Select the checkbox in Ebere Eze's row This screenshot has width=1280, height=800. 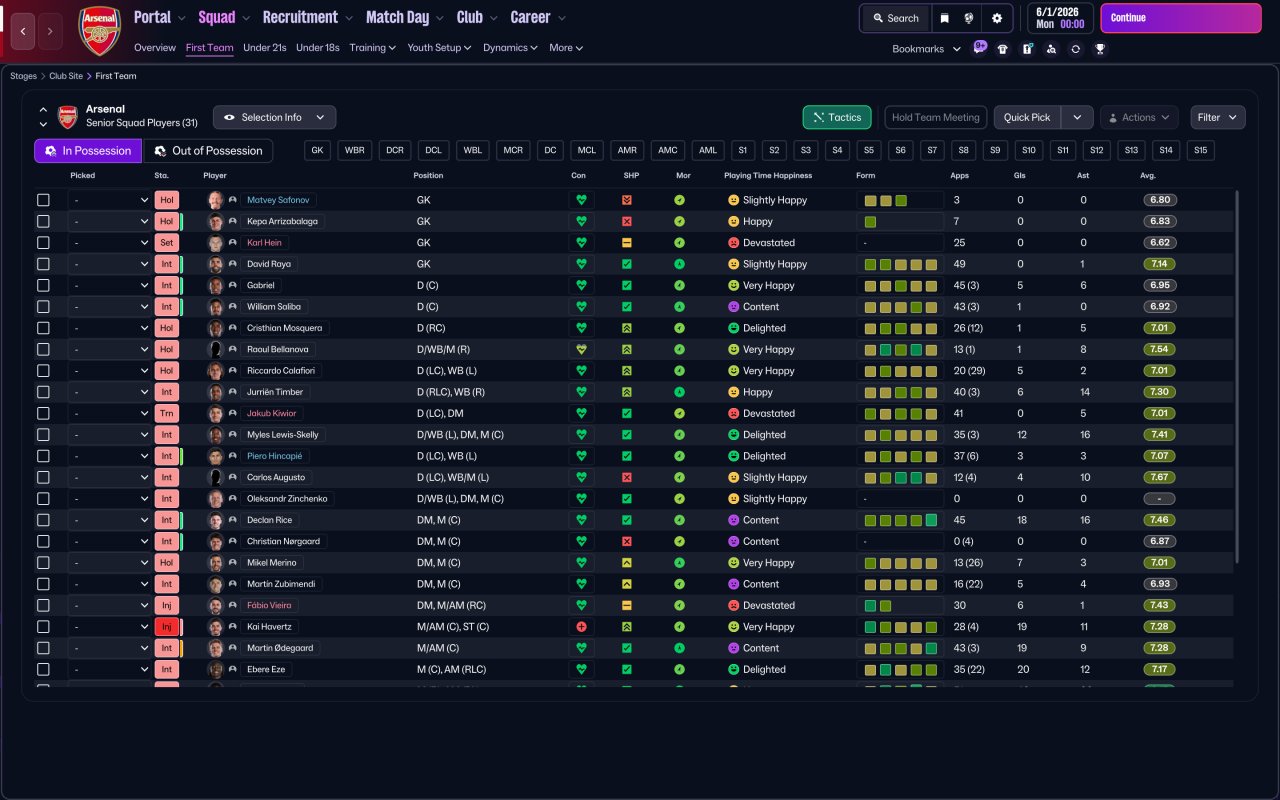pyautogui.click(x=43, y=670)
